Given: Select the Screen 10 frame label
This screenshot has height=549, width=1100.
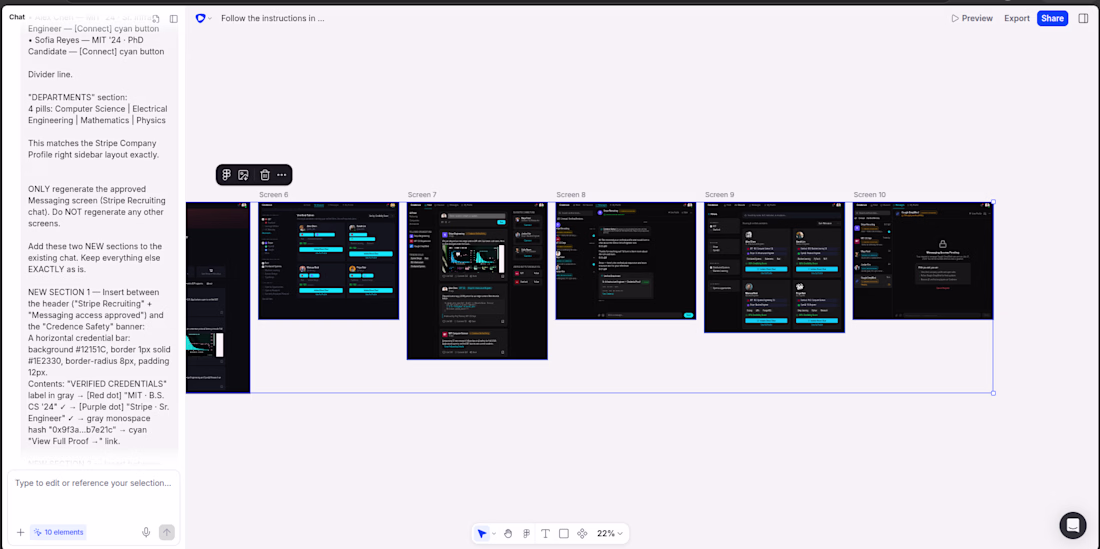Looking at the screenshot, I should pyautogui.click(x=870, y=194).
